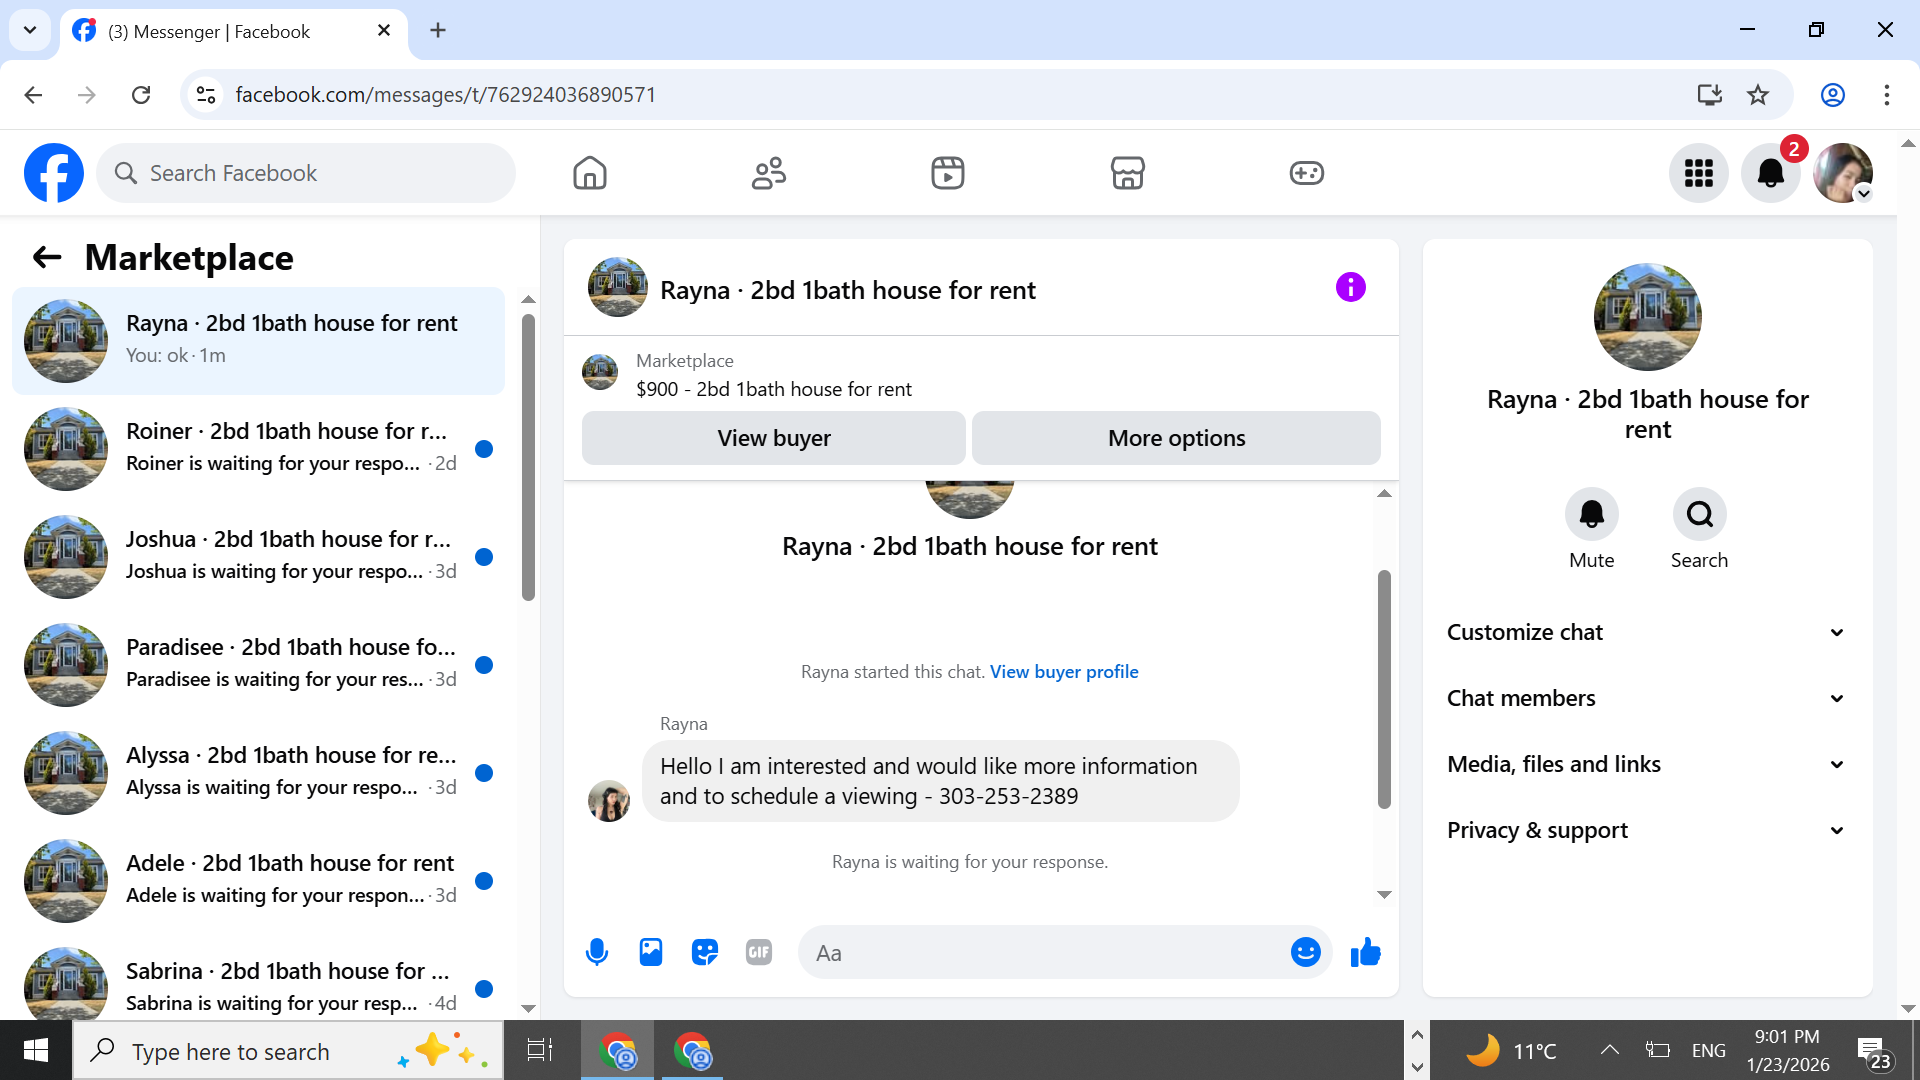Send a thumbs-up like
1920x1080 pixels.
(1365, 952)
